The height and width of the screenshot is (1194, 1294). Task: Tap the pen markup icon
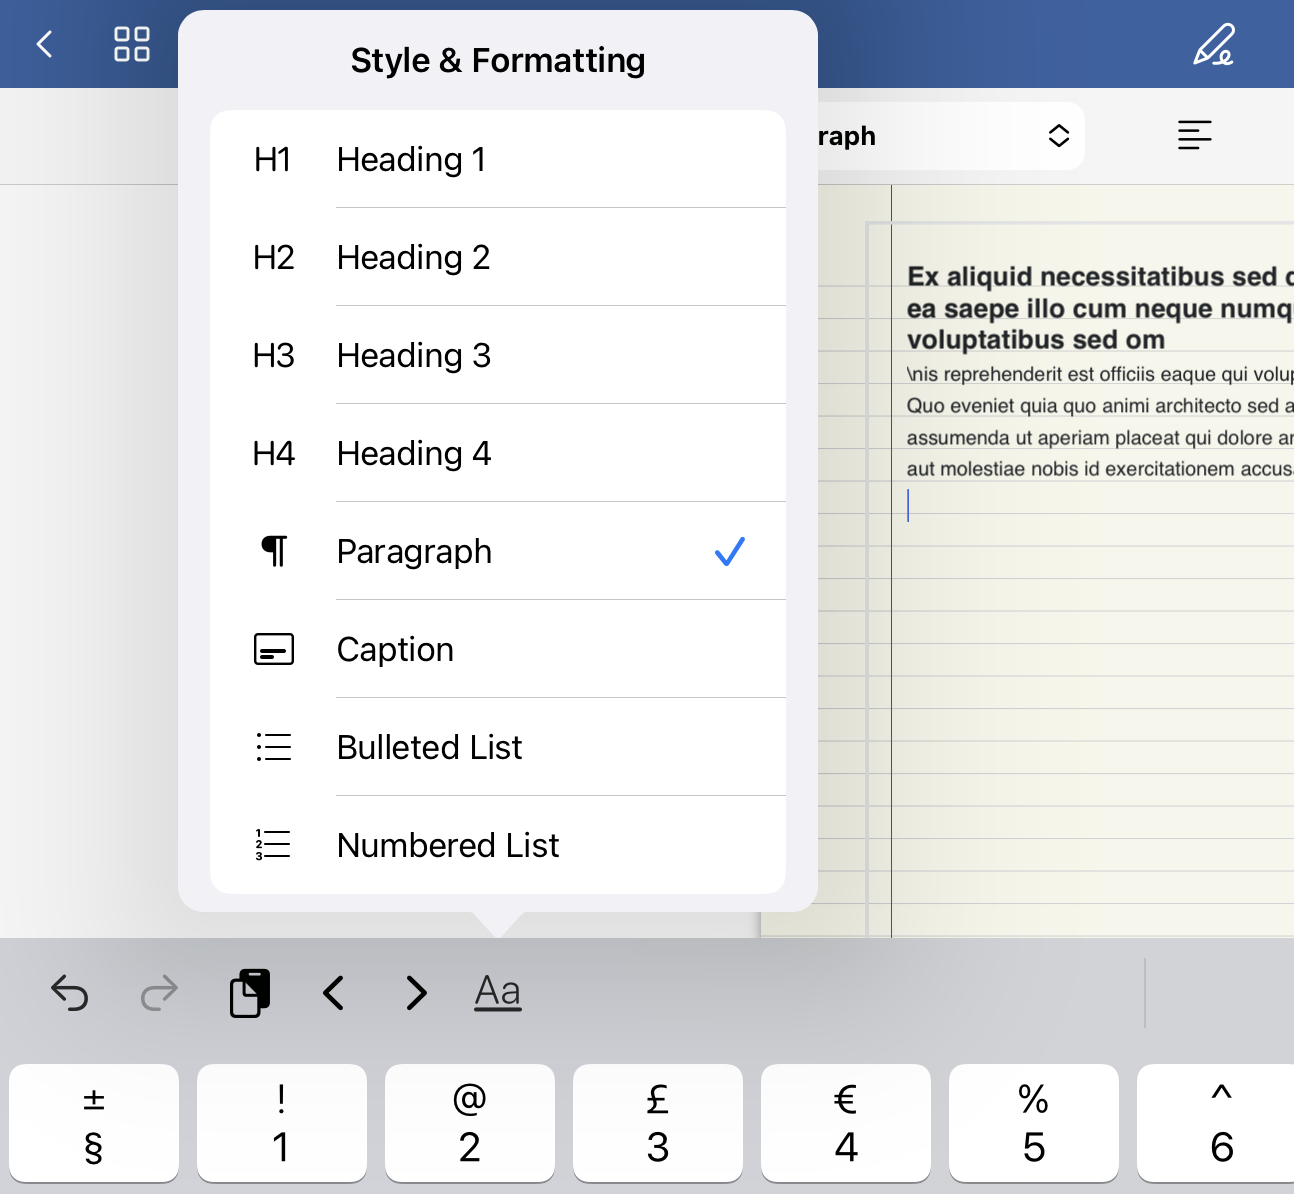tap(1213, 45)
